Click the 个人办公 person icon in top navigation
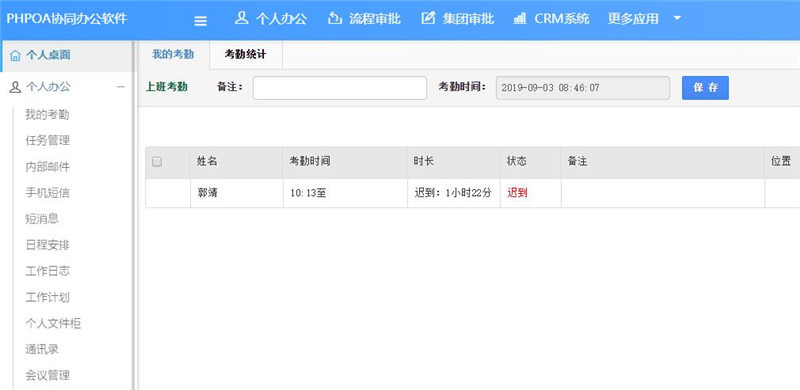The image size is (800, 390). coord(241,18)
